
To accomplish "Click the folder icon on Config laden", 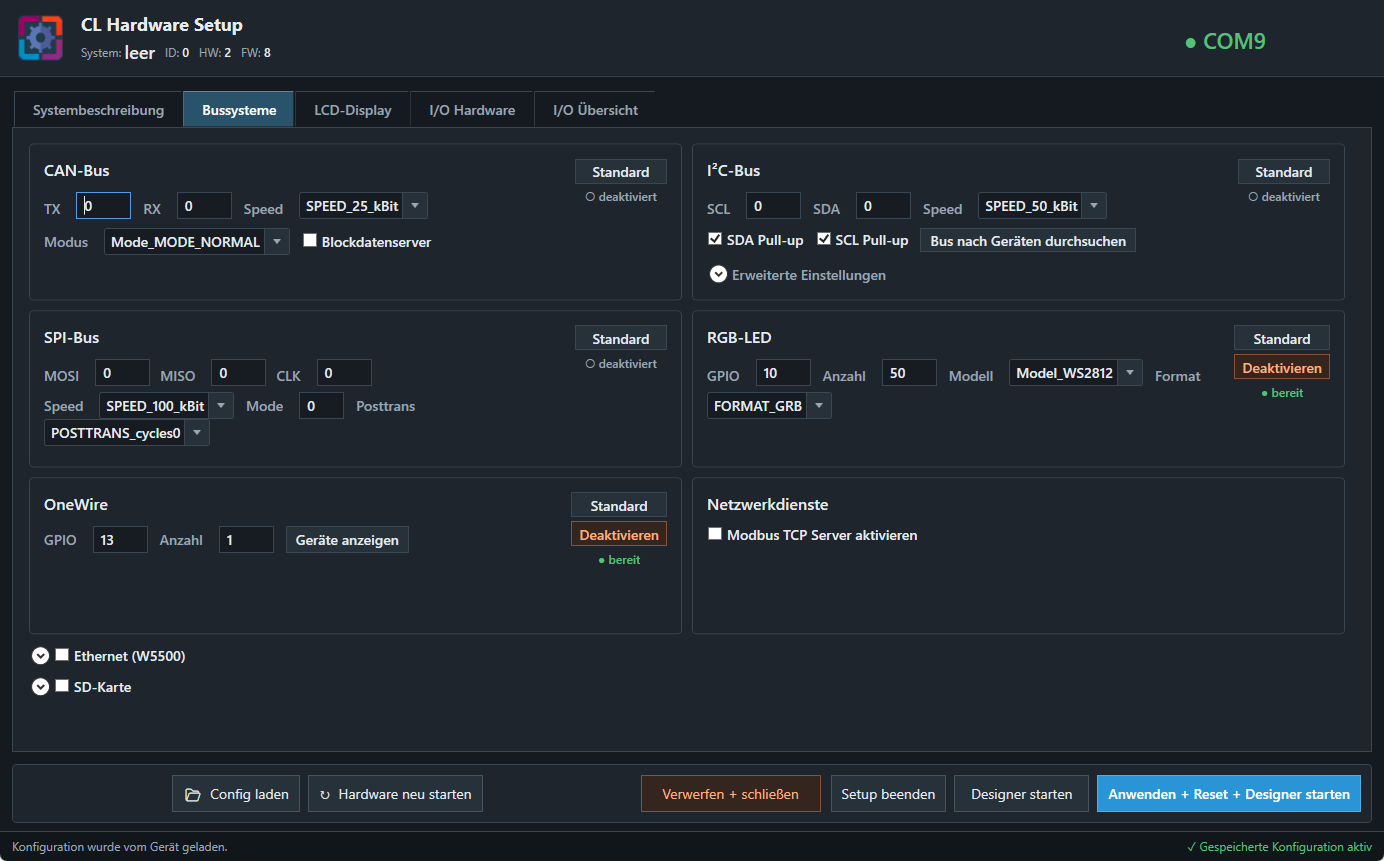I will (x=193, y=794).
